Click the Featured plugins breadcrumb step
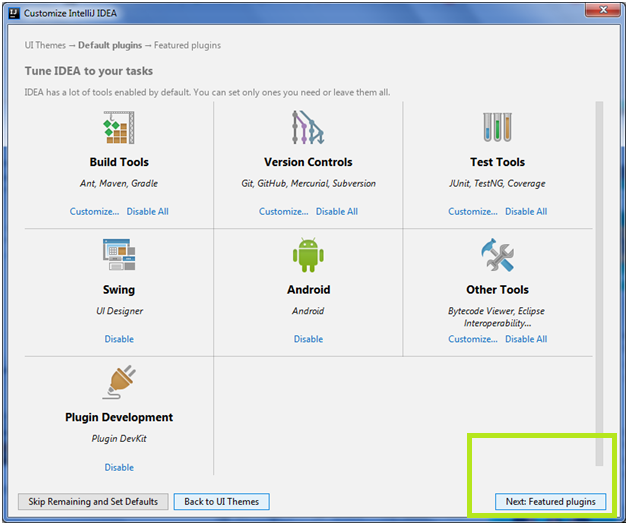The image size is (628, 525). (x=187, y=45)
